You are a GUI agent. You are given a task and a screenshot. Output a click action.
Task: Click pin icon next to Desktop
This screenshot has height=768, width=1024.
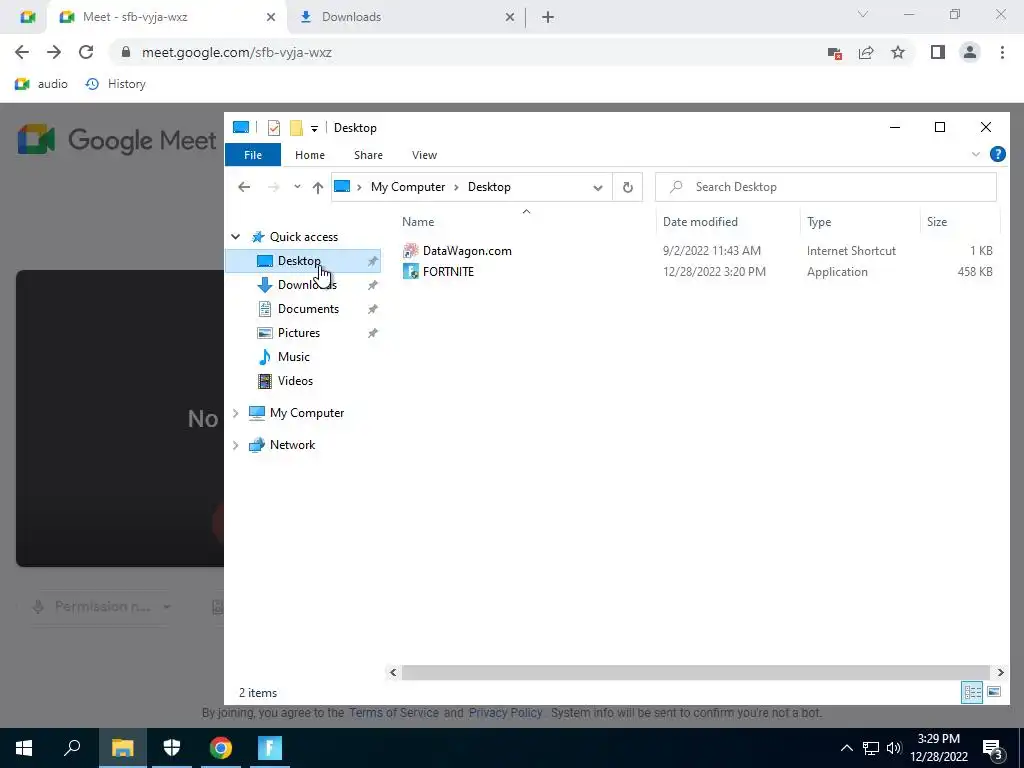pyautogui.click(x=372, y=261)
